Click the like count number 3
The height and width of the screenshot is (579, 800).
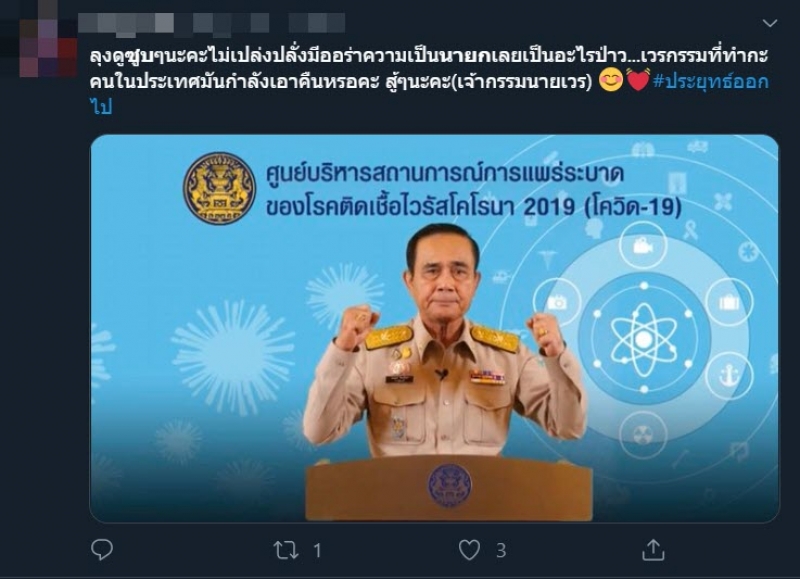coord(501,551)
